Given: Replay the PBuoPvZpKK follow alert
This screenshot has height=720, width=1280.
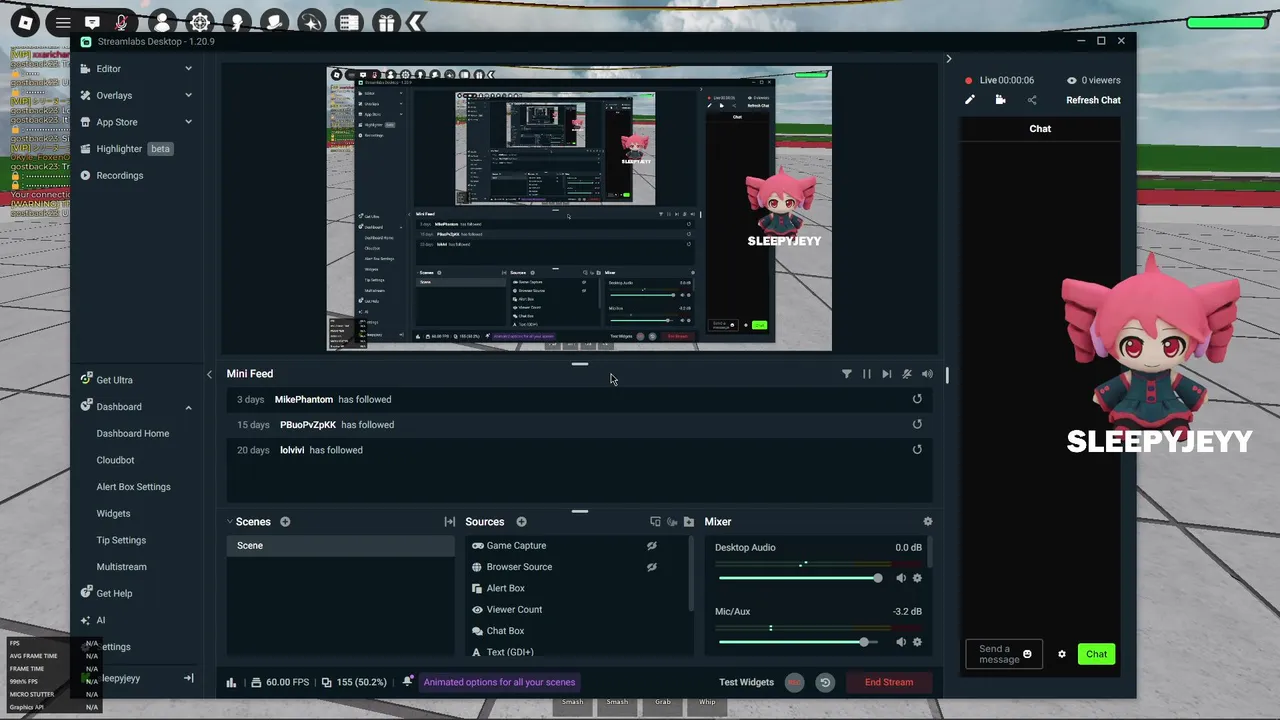Looking at the screenshot, I should click(917, 424).
